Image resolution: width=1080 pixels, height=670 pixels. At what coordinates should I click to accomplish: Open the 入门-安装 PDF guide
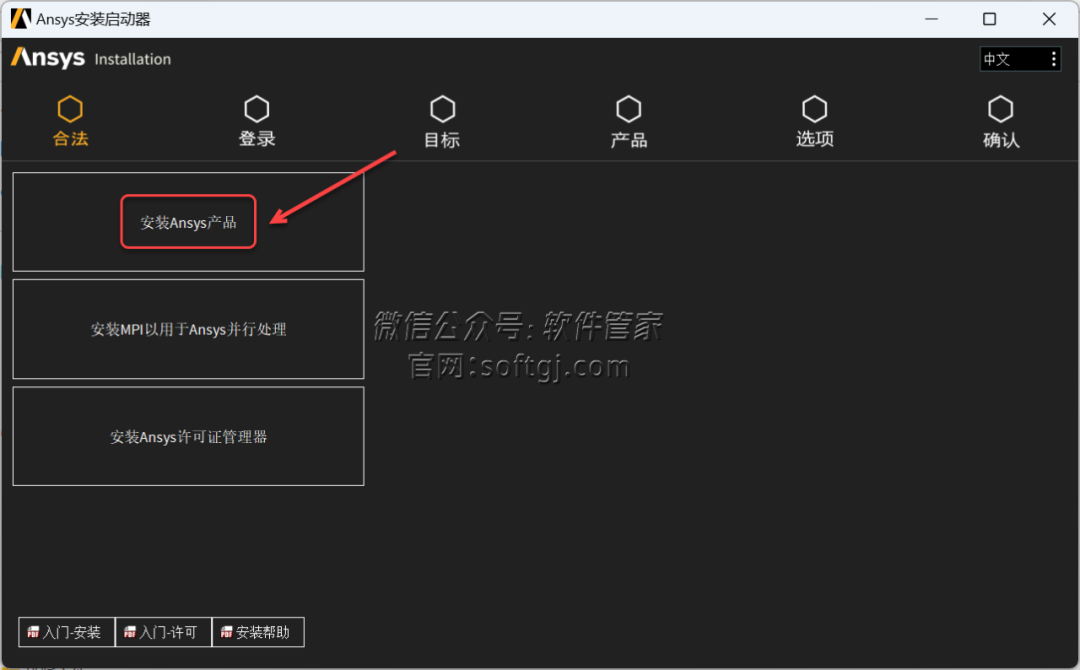click(66, 632)
